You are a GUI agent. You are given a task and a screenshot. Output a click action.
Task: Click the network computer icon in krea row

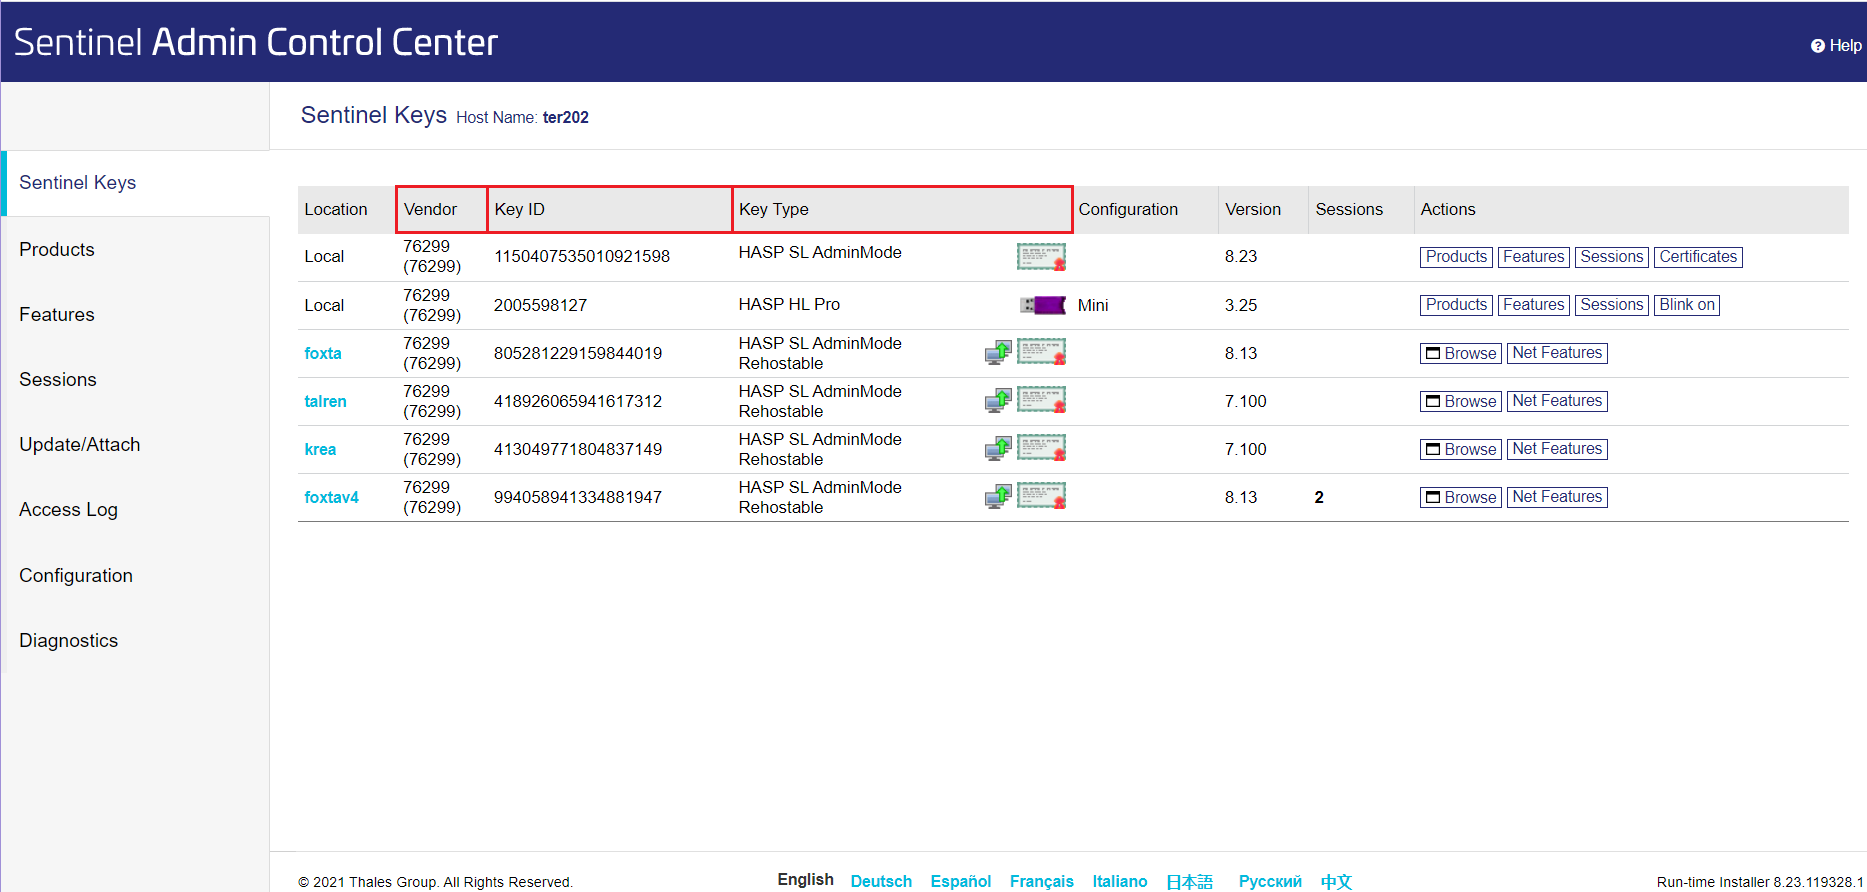(998, 449)
